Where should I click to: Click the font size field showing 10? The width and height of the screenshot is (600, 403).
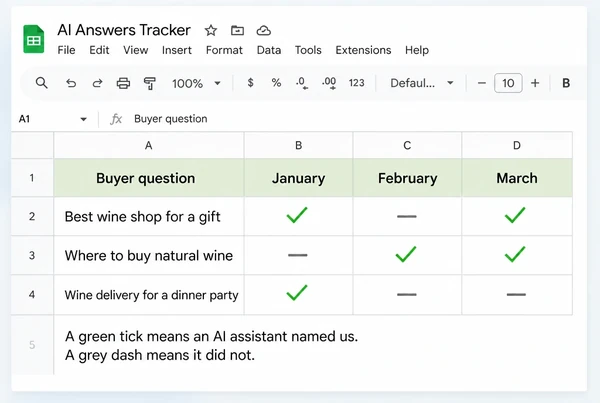click(508, 83)
